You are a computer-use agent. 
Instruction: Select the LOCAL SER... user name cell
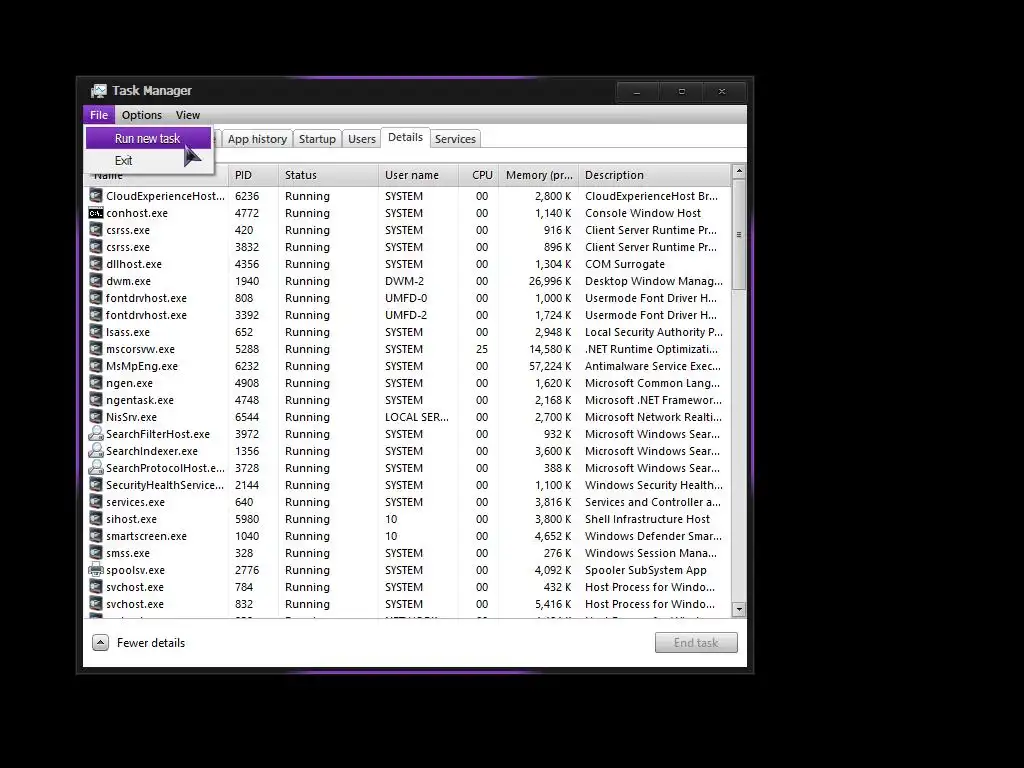(x=417, y=417)
